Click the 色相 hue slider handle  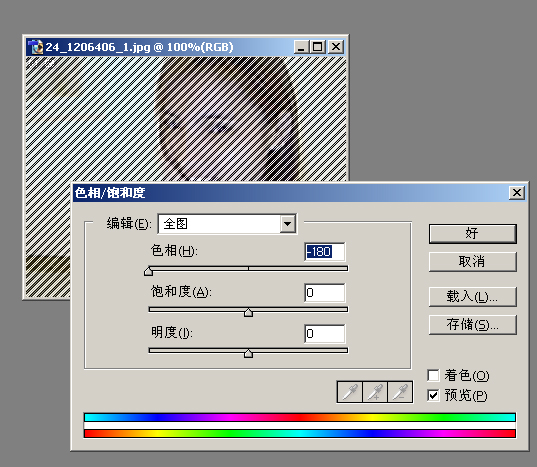click(149, 271)
